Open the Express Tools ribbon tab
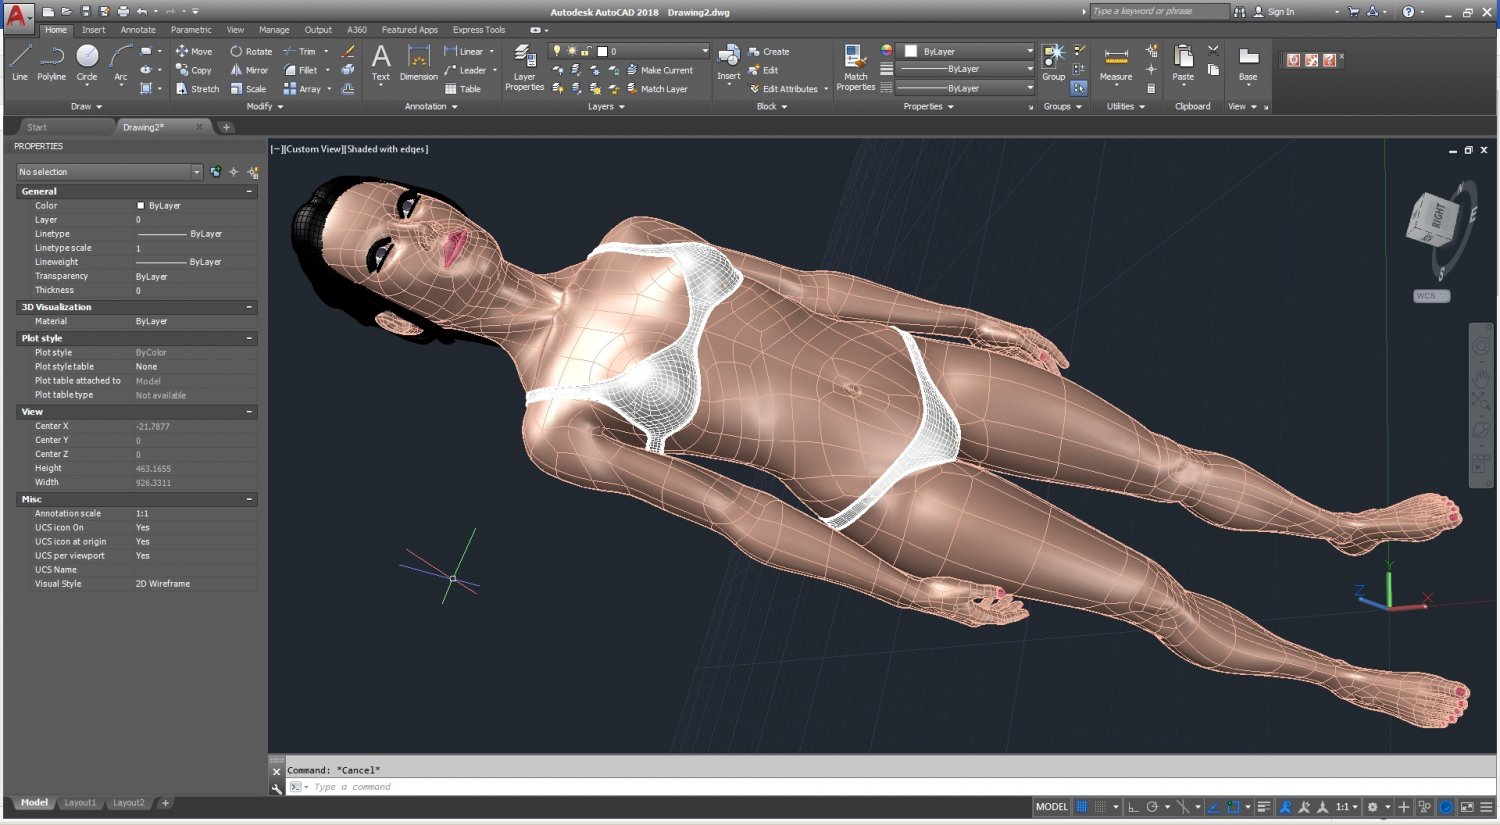The image size is (1500, 825). point(479,30)
